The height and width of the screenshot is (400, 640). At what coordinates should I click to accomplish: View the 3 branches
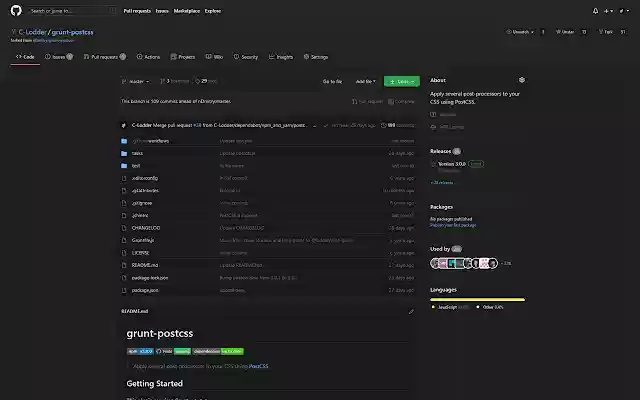coord(175,81)
